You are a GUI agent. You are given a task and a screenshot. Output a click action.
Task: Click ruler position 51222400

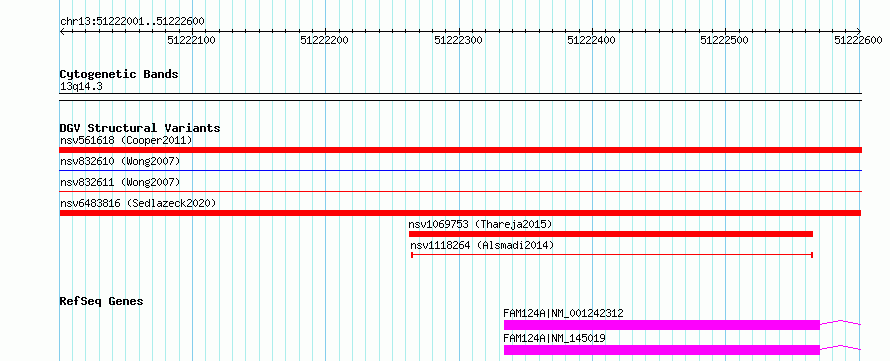tap(591, 40)
